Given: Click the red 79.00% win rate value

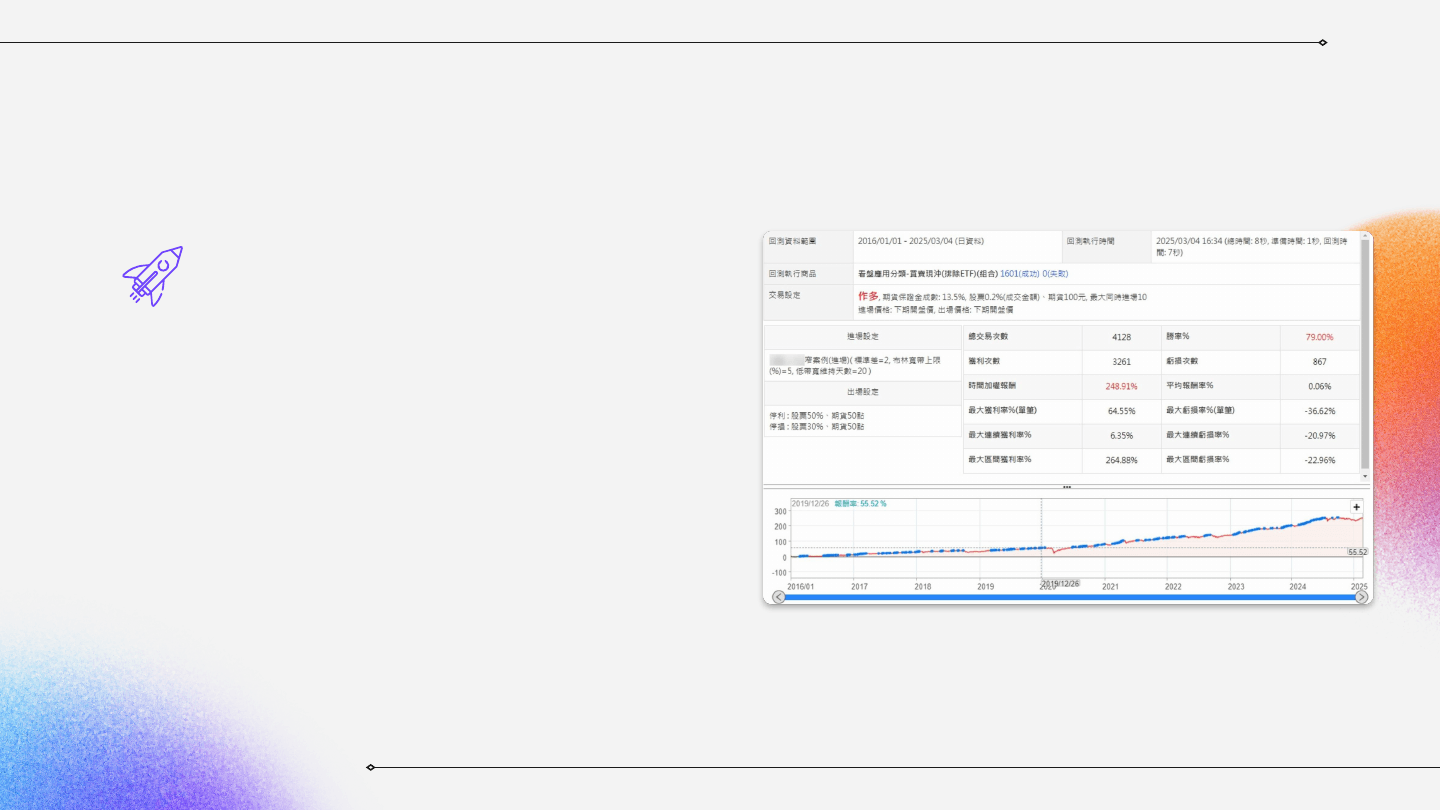Looking at the screenshot, I should coord(1319,337).
